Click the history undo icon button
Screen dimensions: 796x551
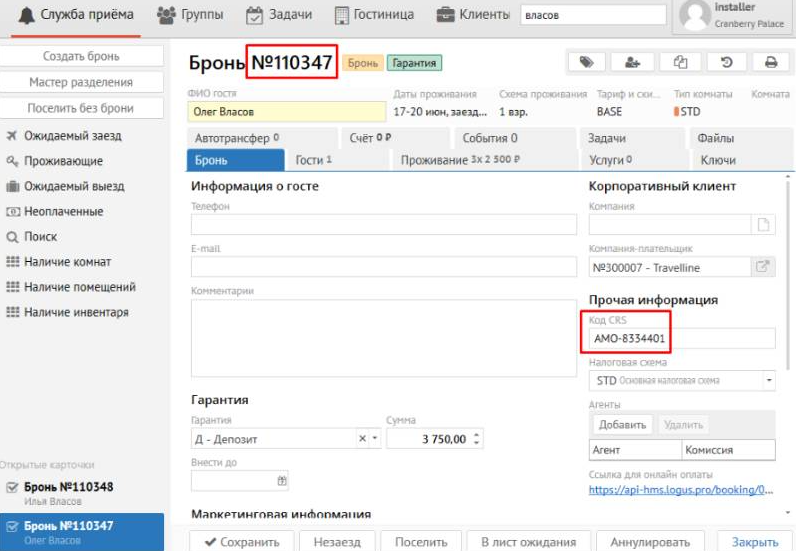pyautogui.click(x=726, y=62)
